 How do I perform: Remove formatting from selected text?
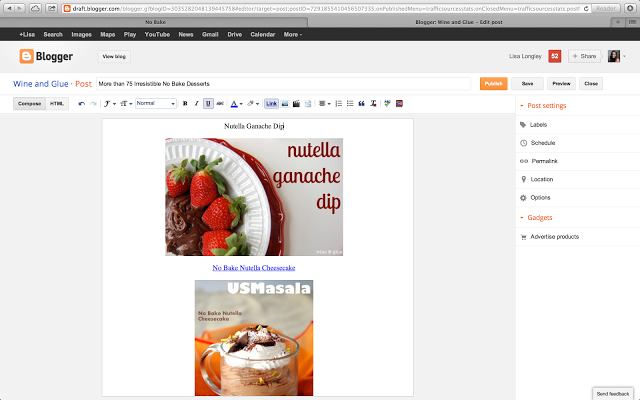tap(373, 104)
